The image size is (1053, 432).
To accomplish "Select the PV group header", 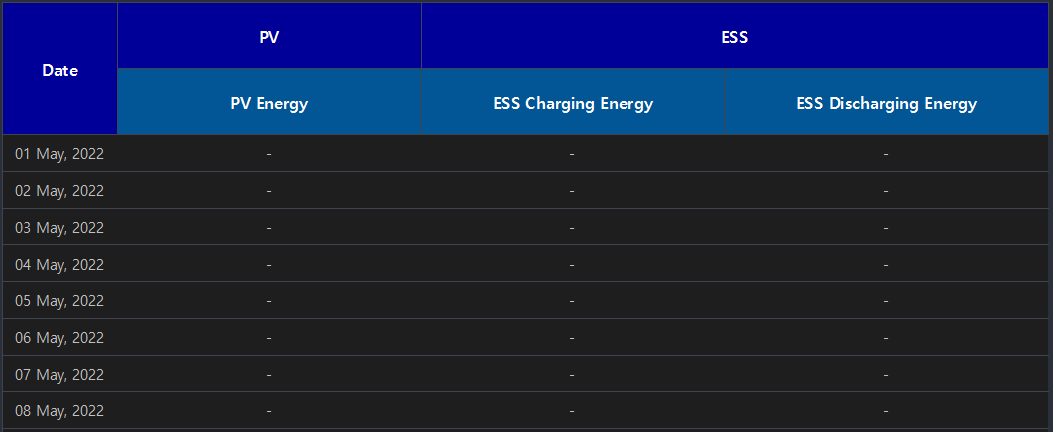I will (269, 36).
